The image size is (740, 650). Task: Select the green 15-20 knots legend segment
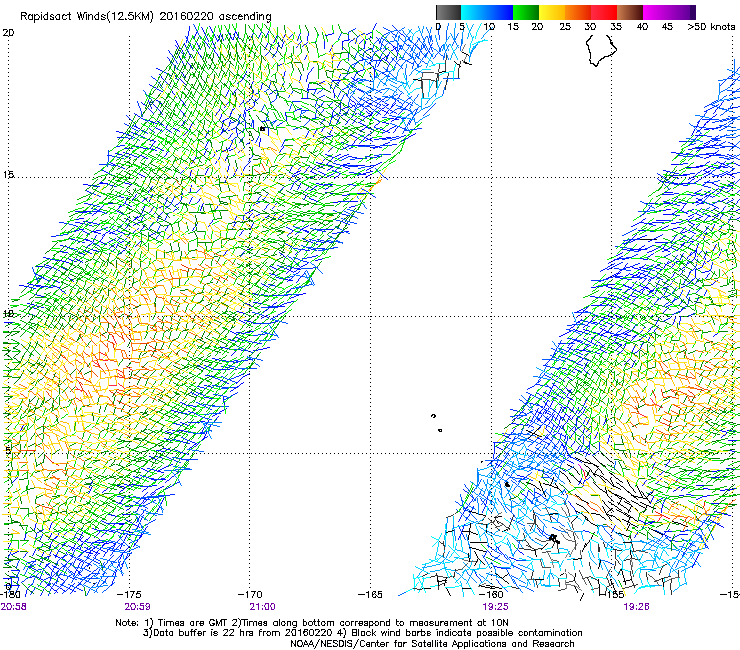(526, 12)
